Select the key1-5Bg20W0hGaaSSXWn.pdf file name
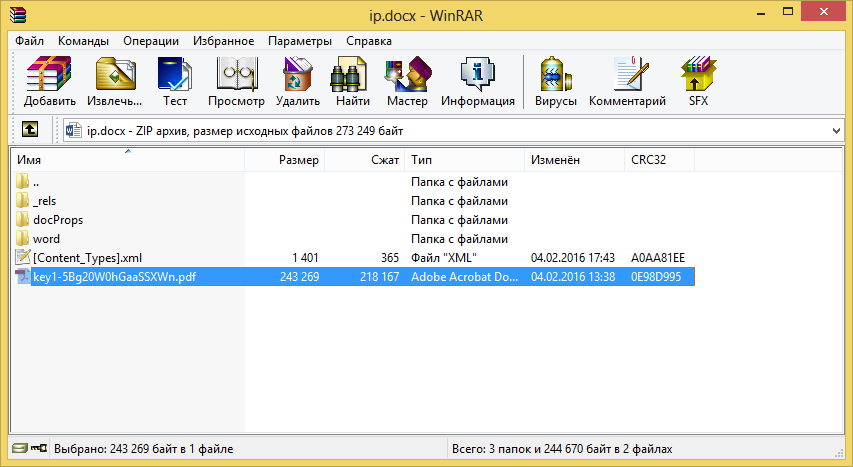 (114, 276)
